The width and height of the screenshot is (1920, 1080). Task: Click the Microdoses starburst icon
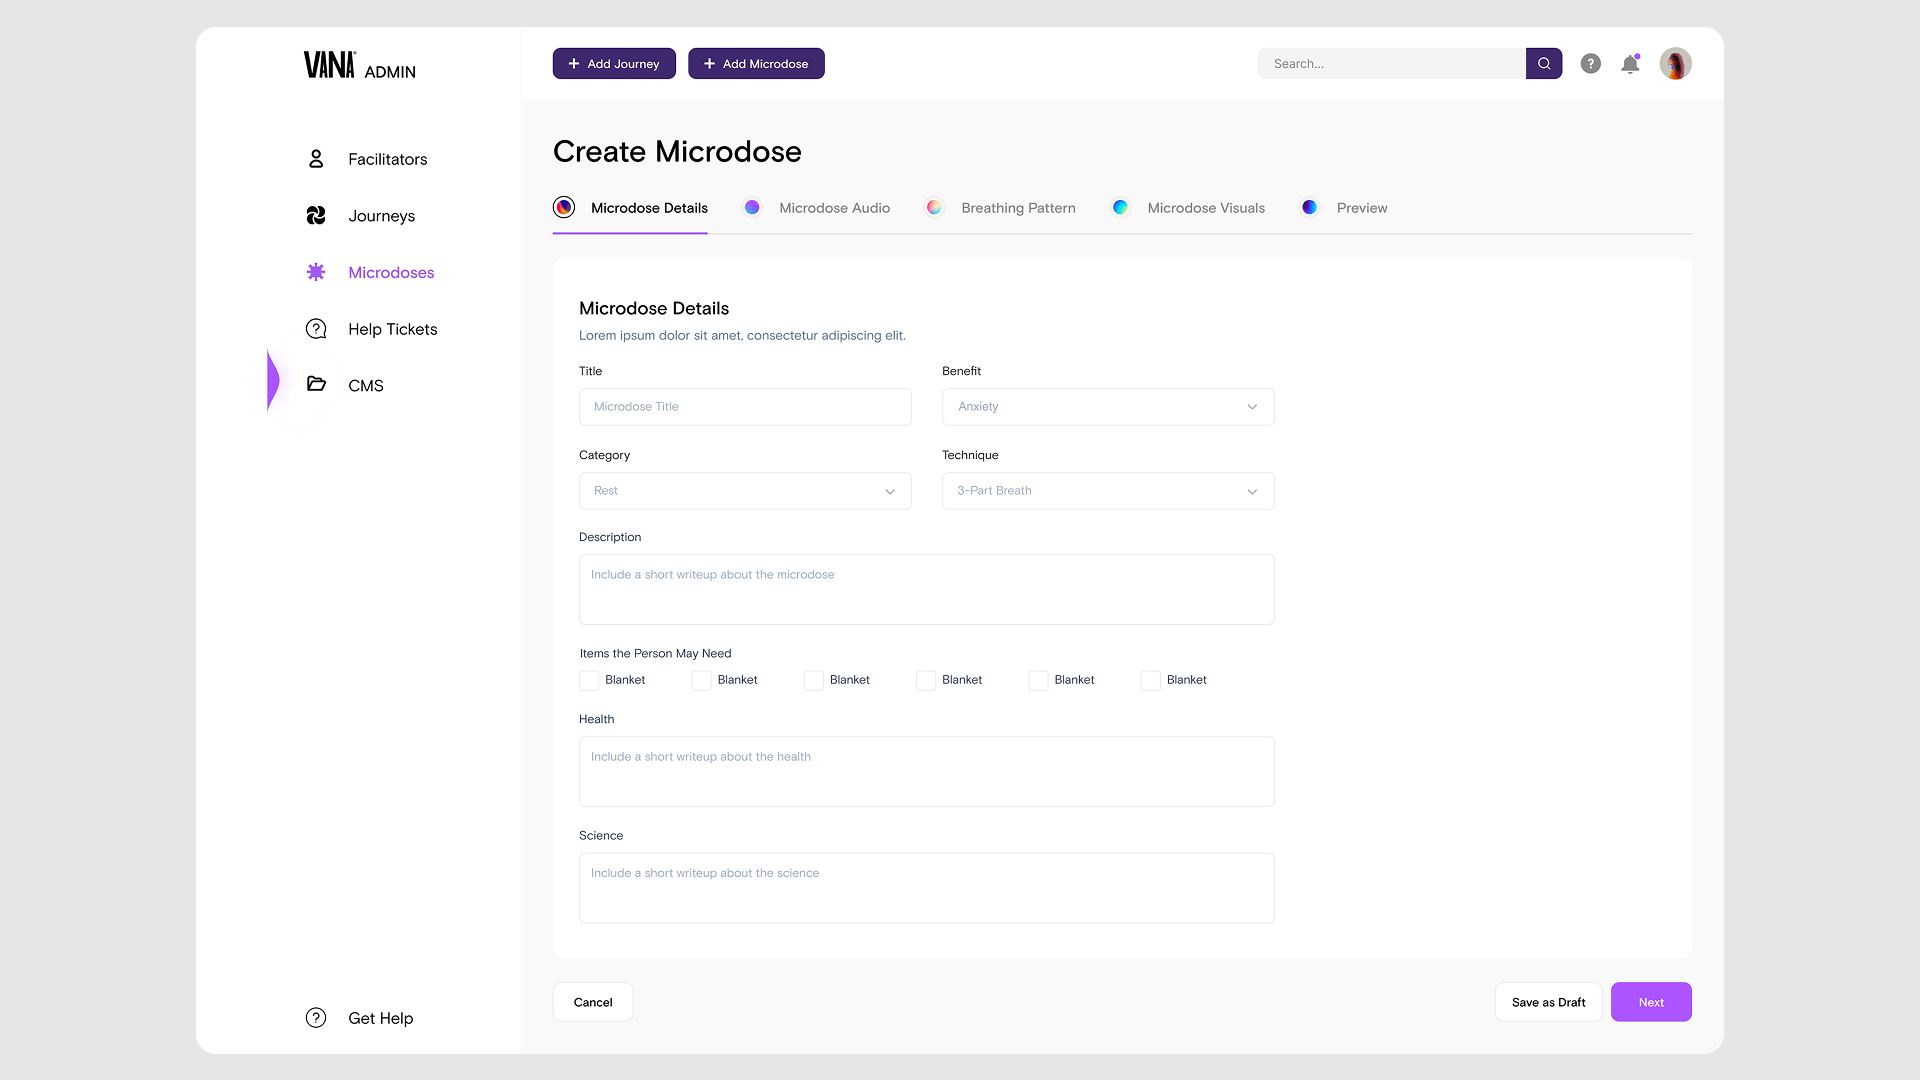point(316,272)
